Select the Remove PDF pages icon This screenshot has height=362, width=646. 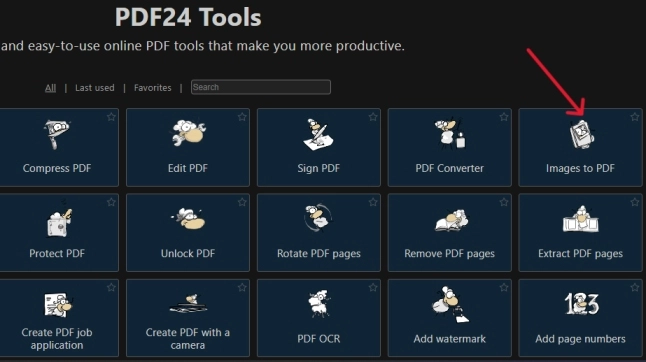click(x=452, y=220)
